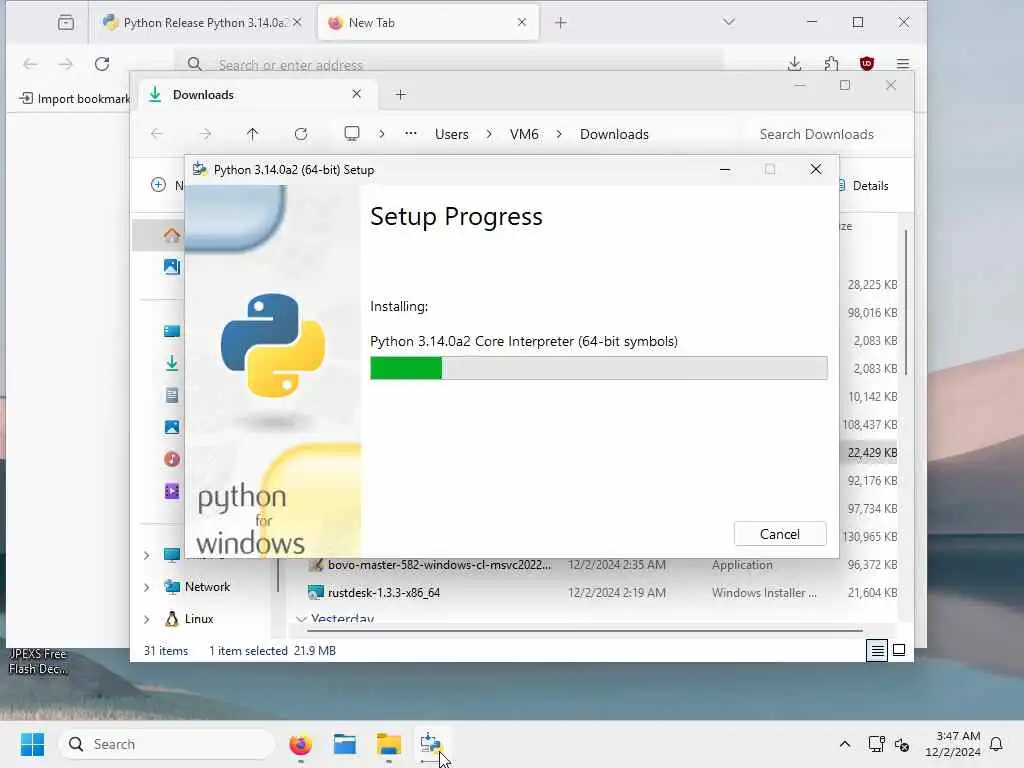Cancel the Python setup installation
Viewport: 1024px width, 768px height.
click(x=780, y=534)
